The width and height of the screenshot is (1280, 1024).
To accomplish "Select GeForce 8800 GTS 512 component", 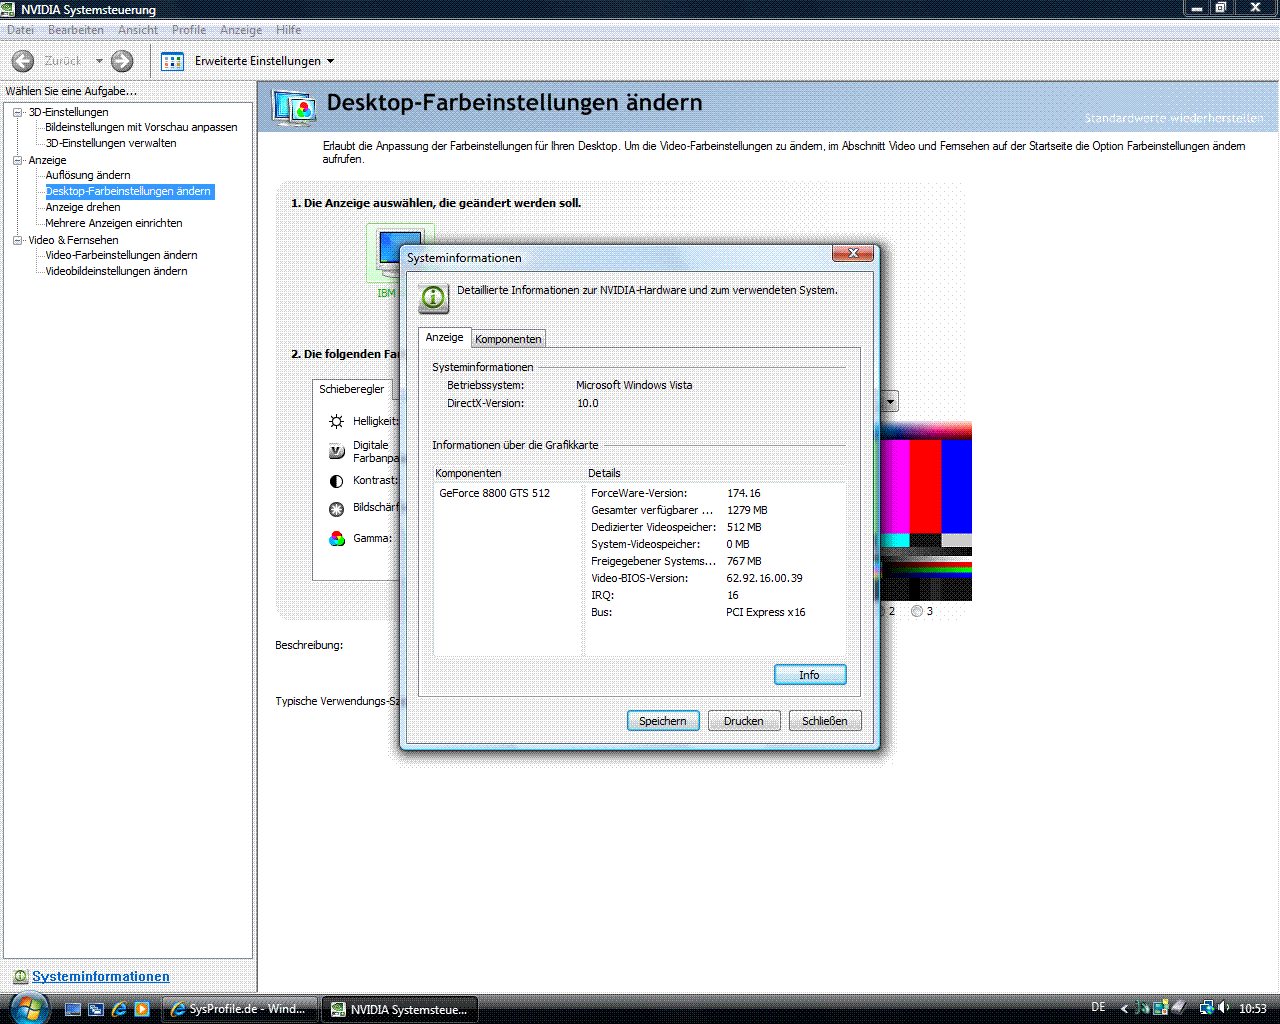I will 494,493.
